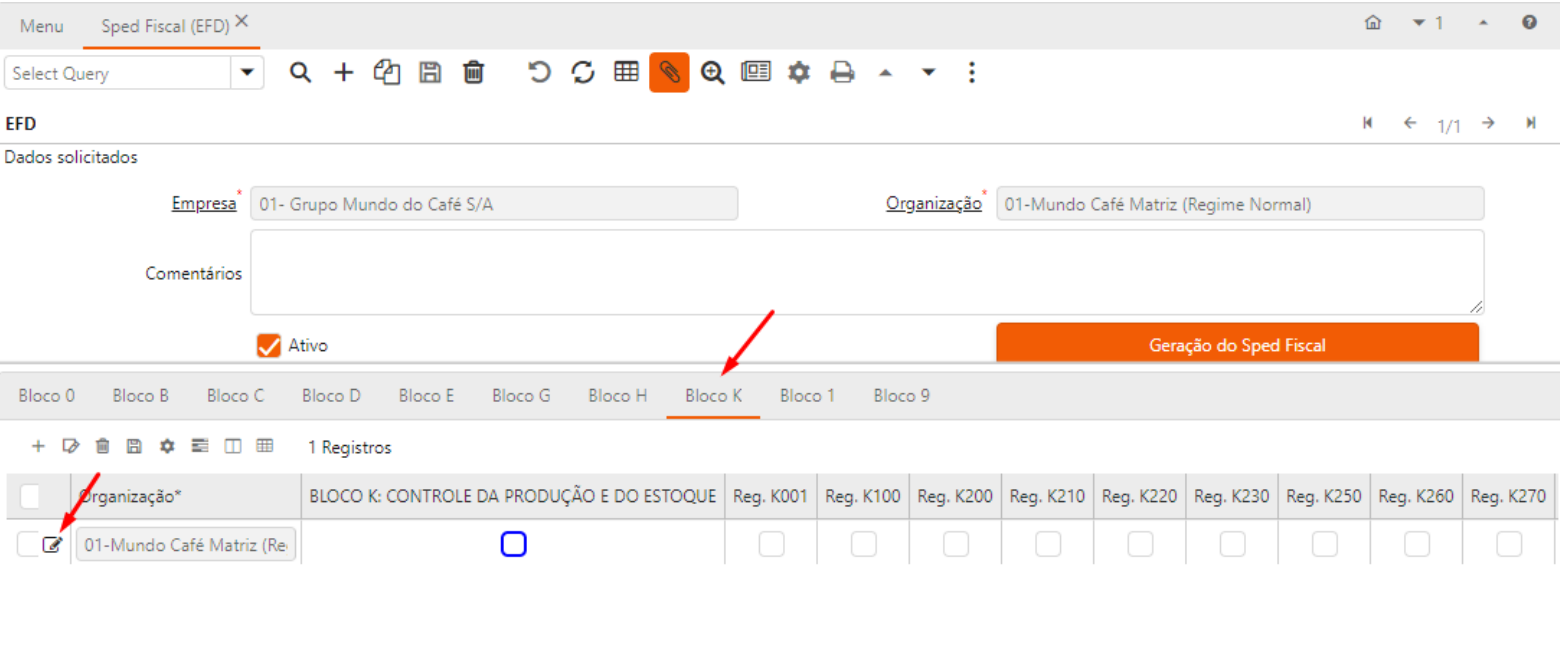Edit the 01-Mundo Café Matriz row pencil icon
The image size is (1560, 655).
[x=52, y=545]
